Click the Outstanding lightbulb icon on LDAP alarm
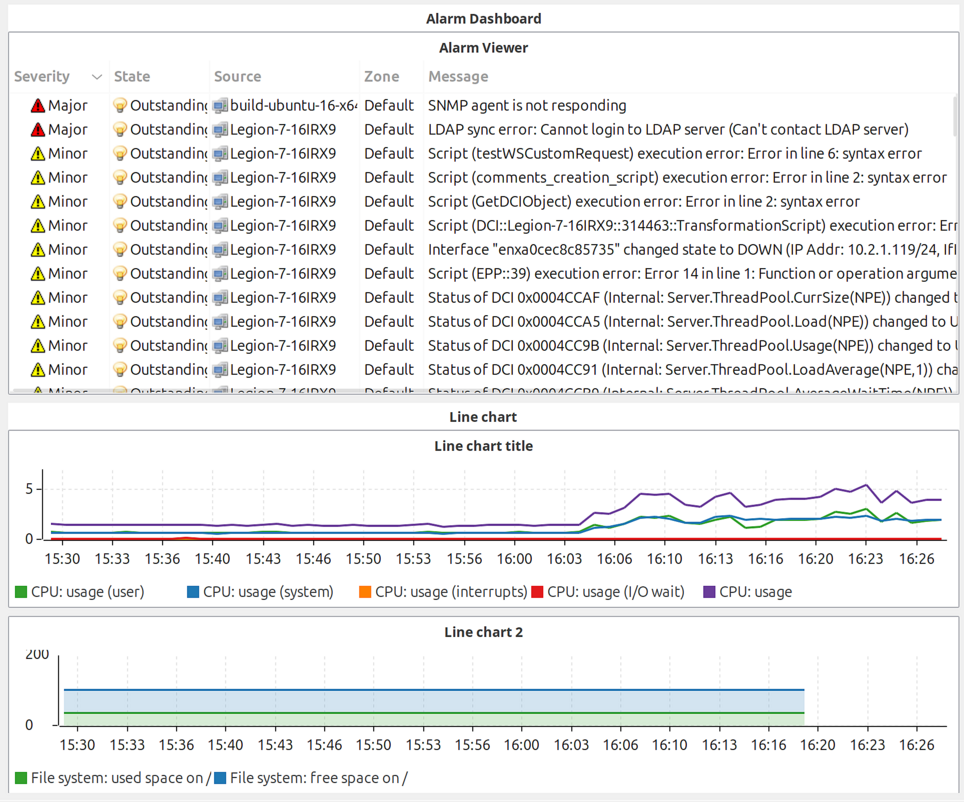 pyautogui.click(x=120, y=129)
